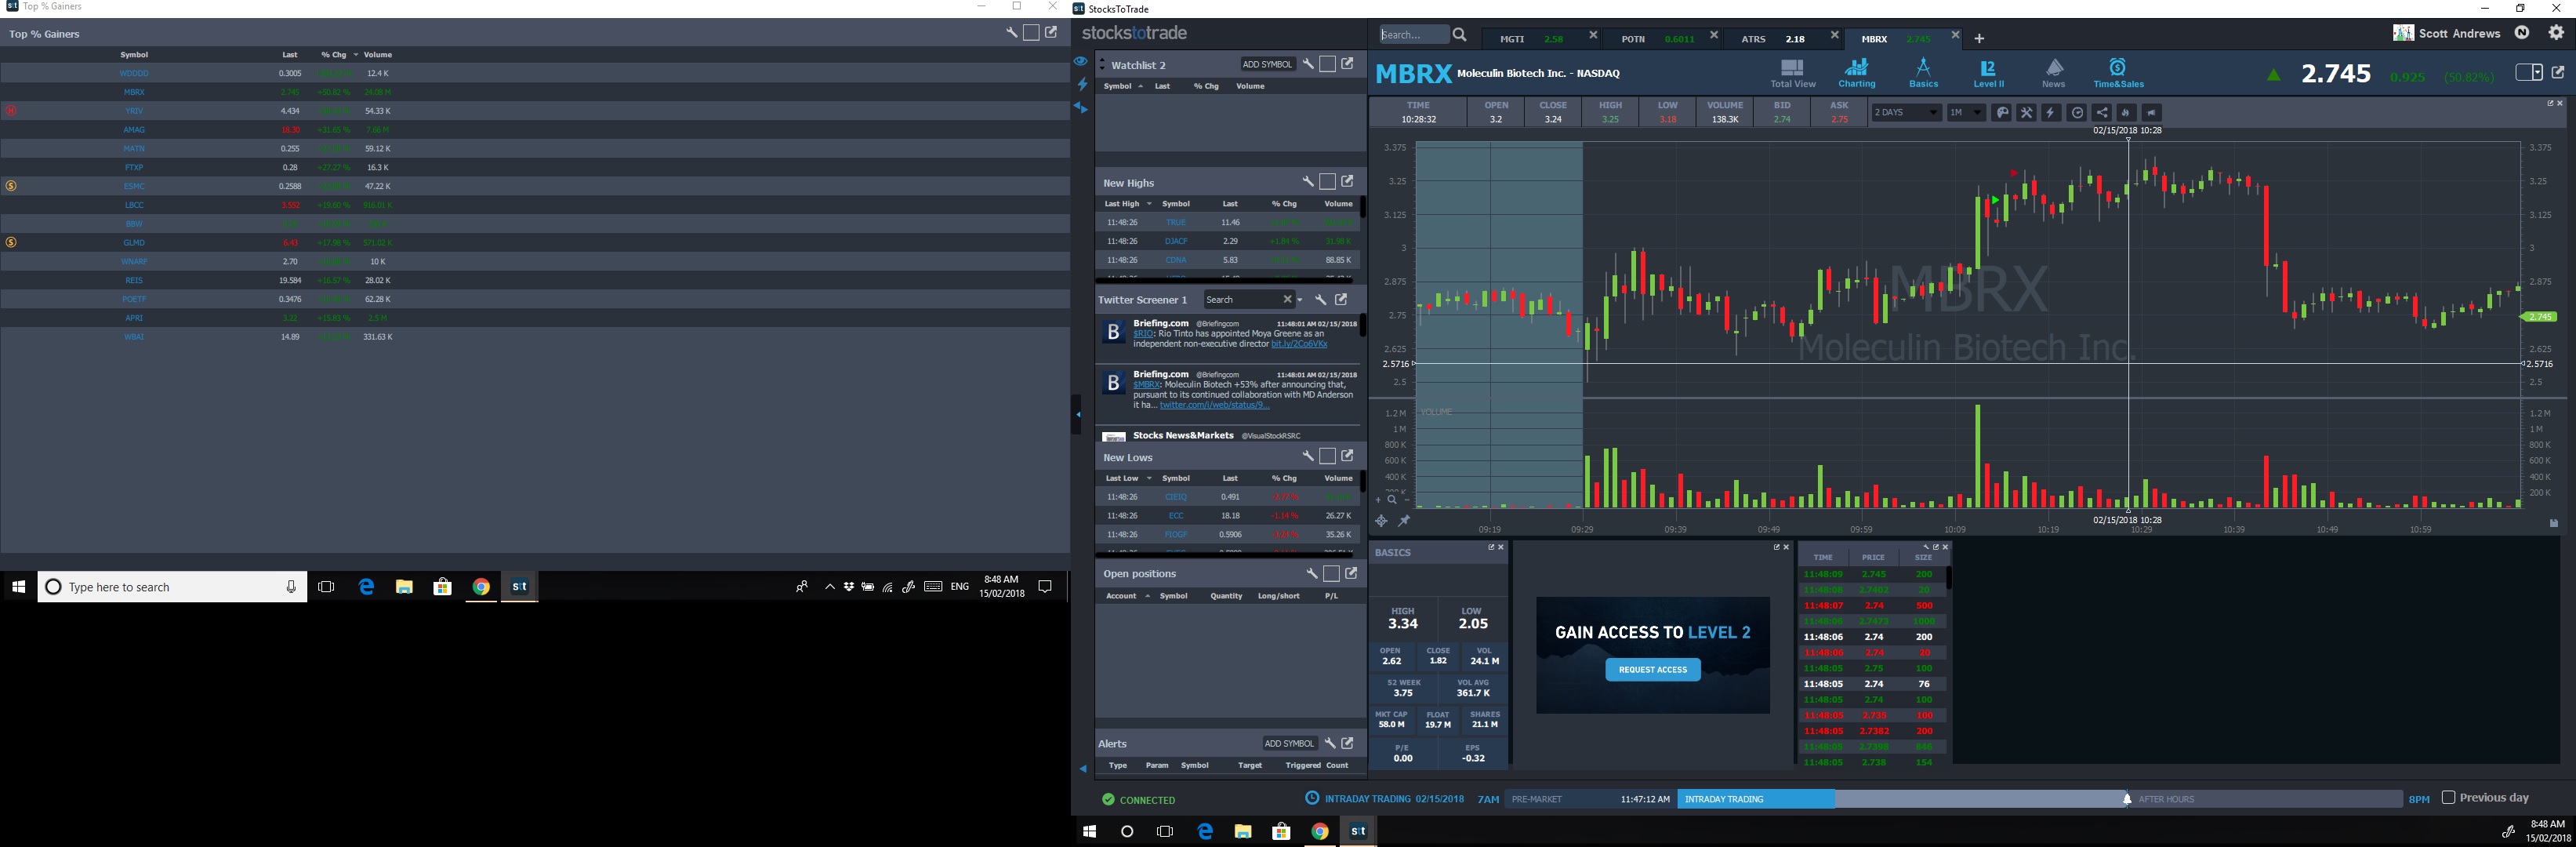Open chart color palette settings
Viewport: 2576px width, 847px height.
point(2002,113)
